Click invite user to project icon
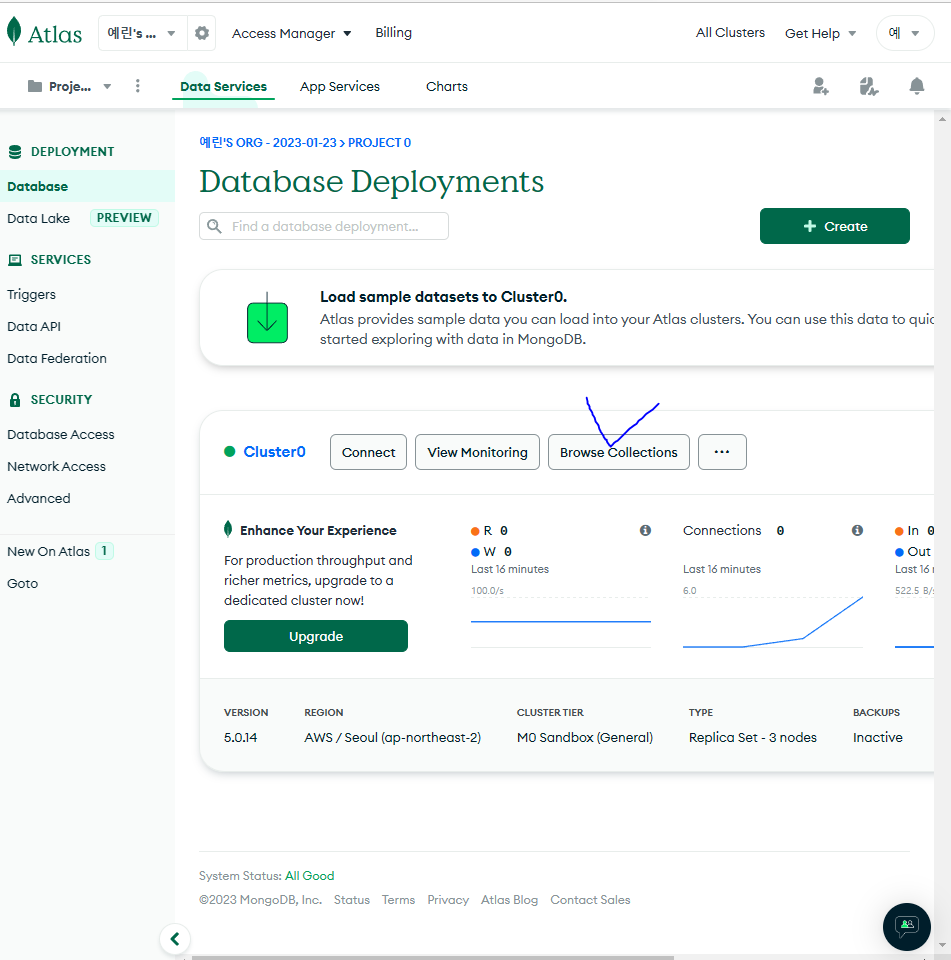The height and width of the screenshot is (960, 951). tap(821, 86)
